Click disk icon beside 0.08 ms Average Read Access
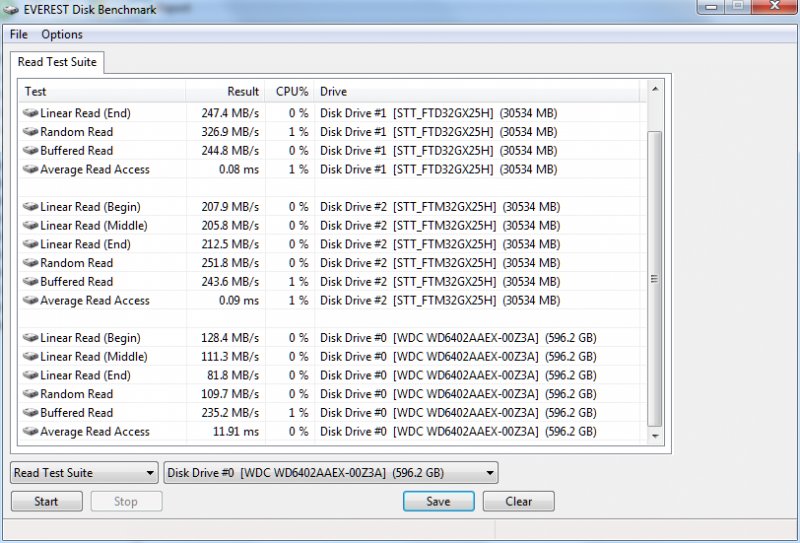This screenshot has width=800, height=543. pyautogui.click(x=31, y=169)
